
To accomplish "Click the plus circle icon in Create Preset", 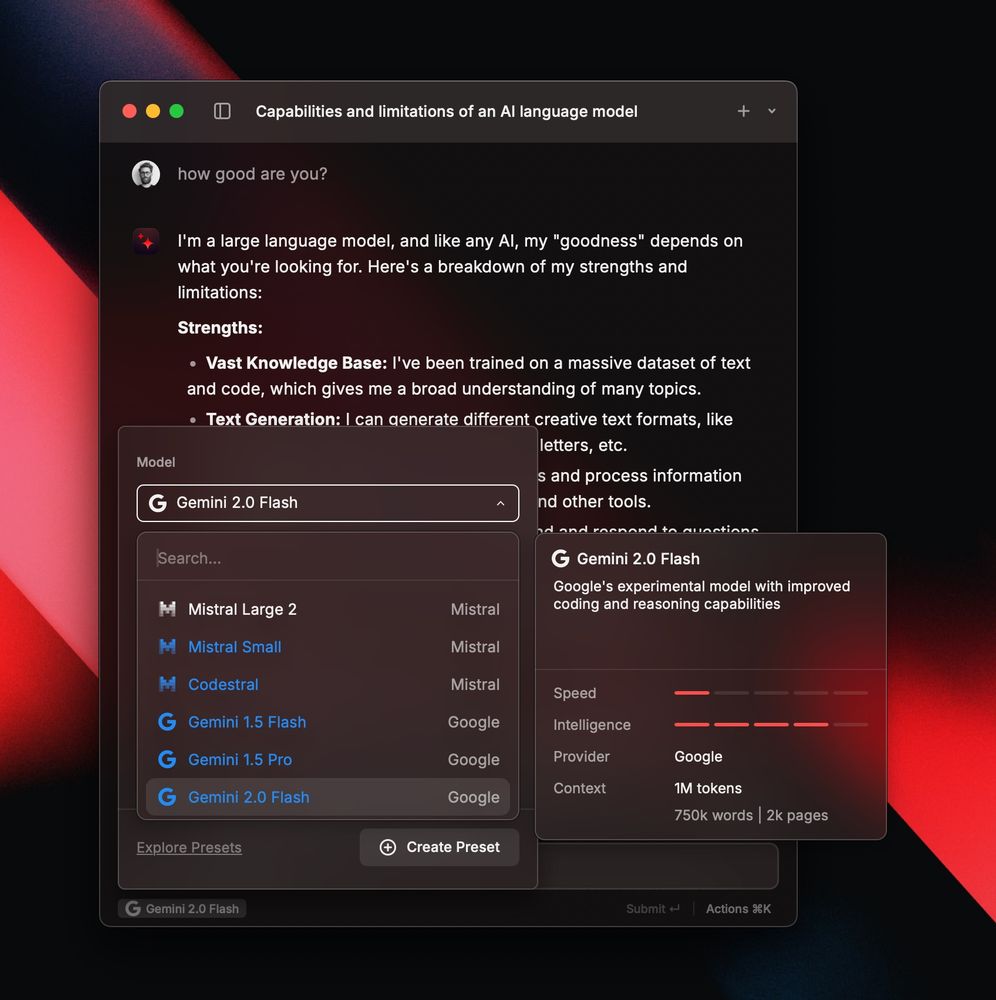I will [388, 848].
